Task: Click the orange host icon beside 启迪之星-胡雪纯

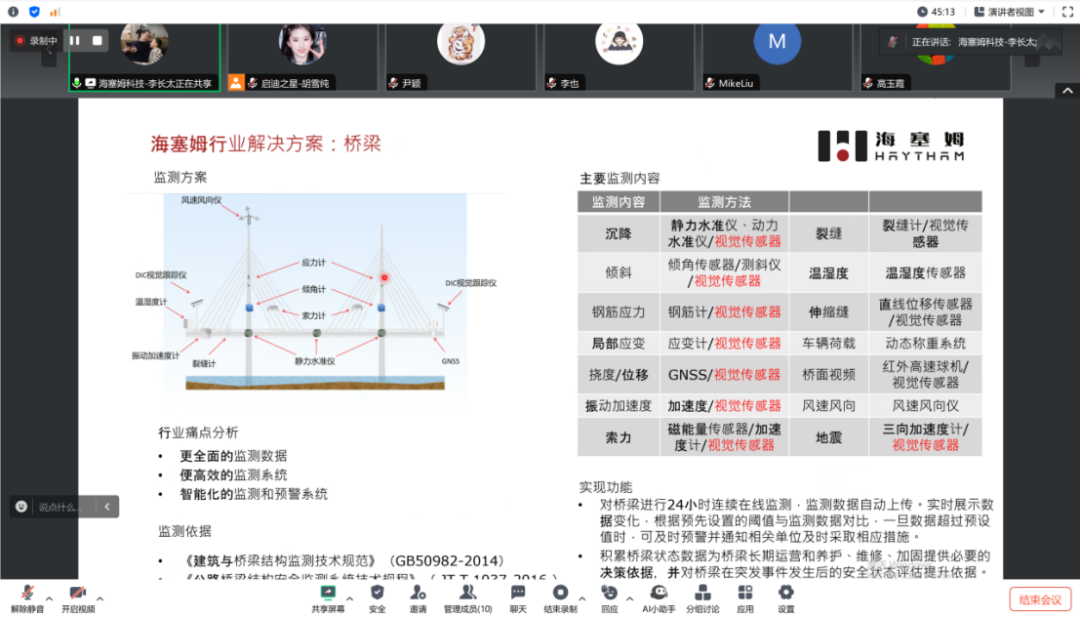Action: 236,83
